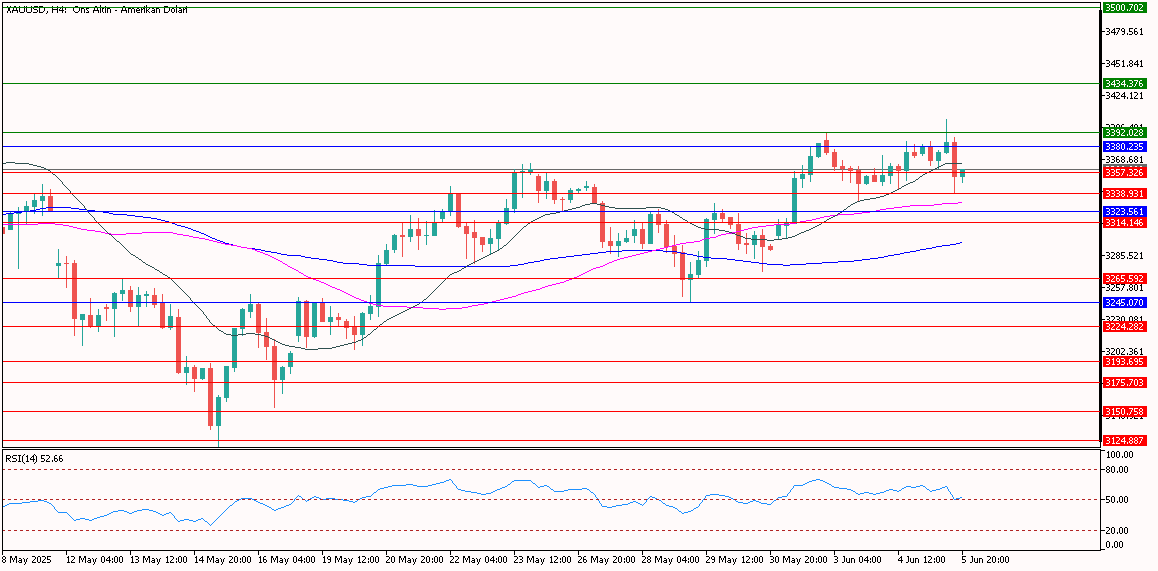The width and height of the screenshot is (1158, 571).
Task: Click the red 3357.326 price tag
Action: click(1123, 172)
